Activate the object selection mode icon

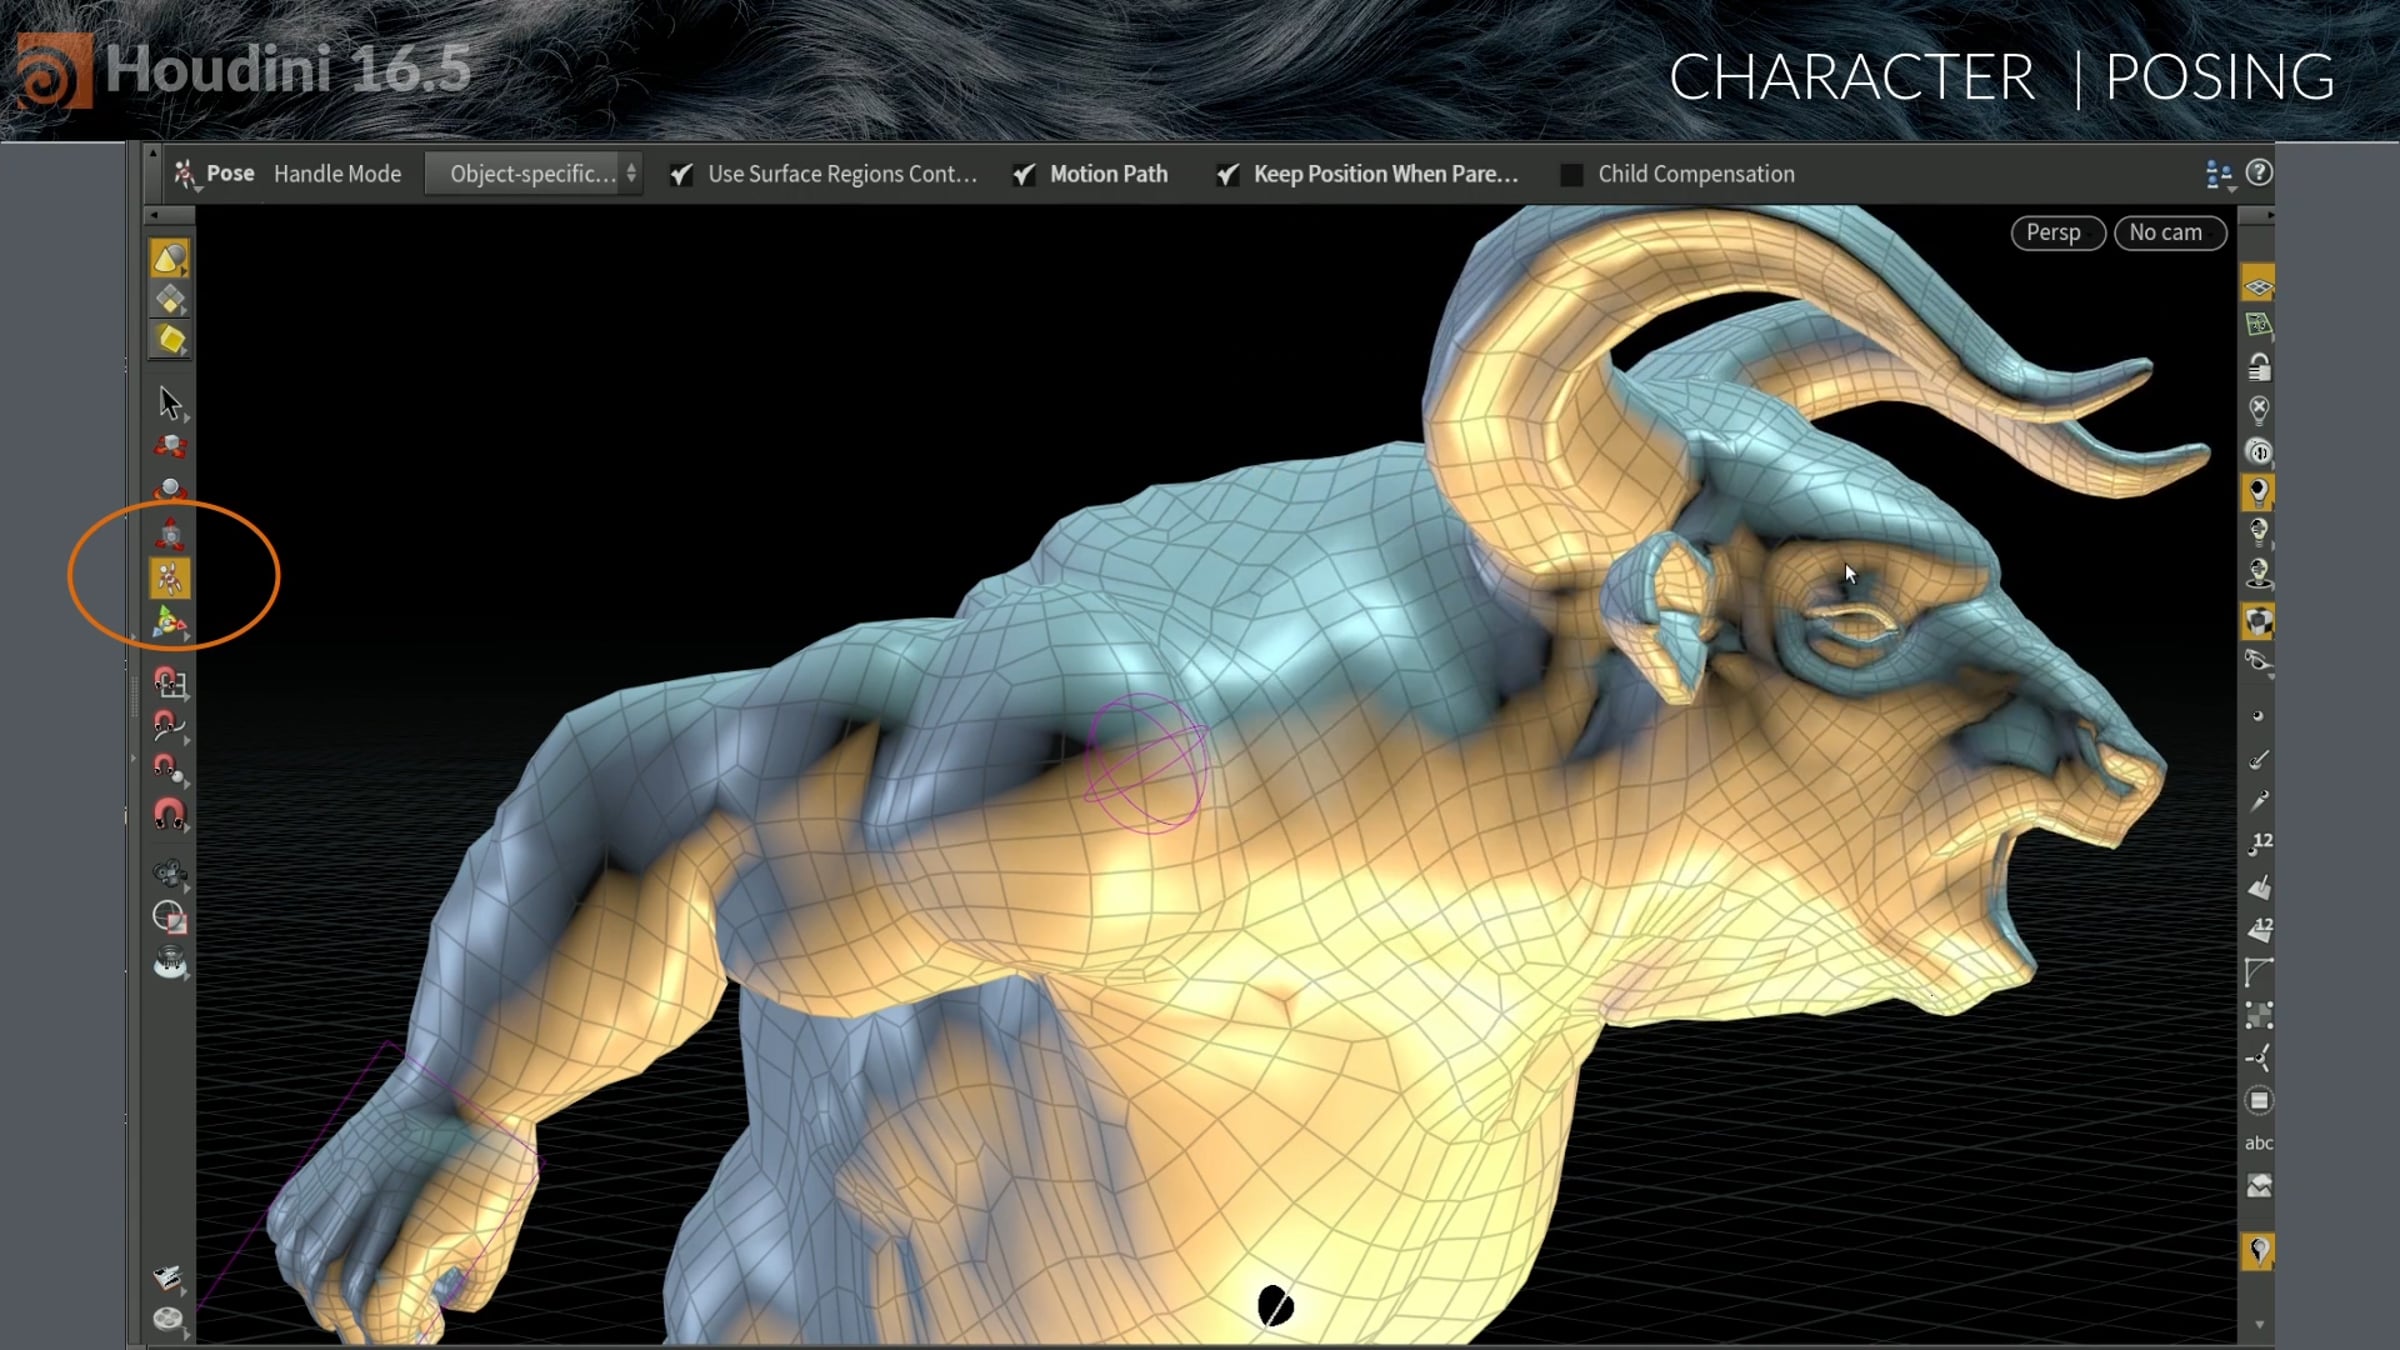pyautogui.click(x=170, y=258)
